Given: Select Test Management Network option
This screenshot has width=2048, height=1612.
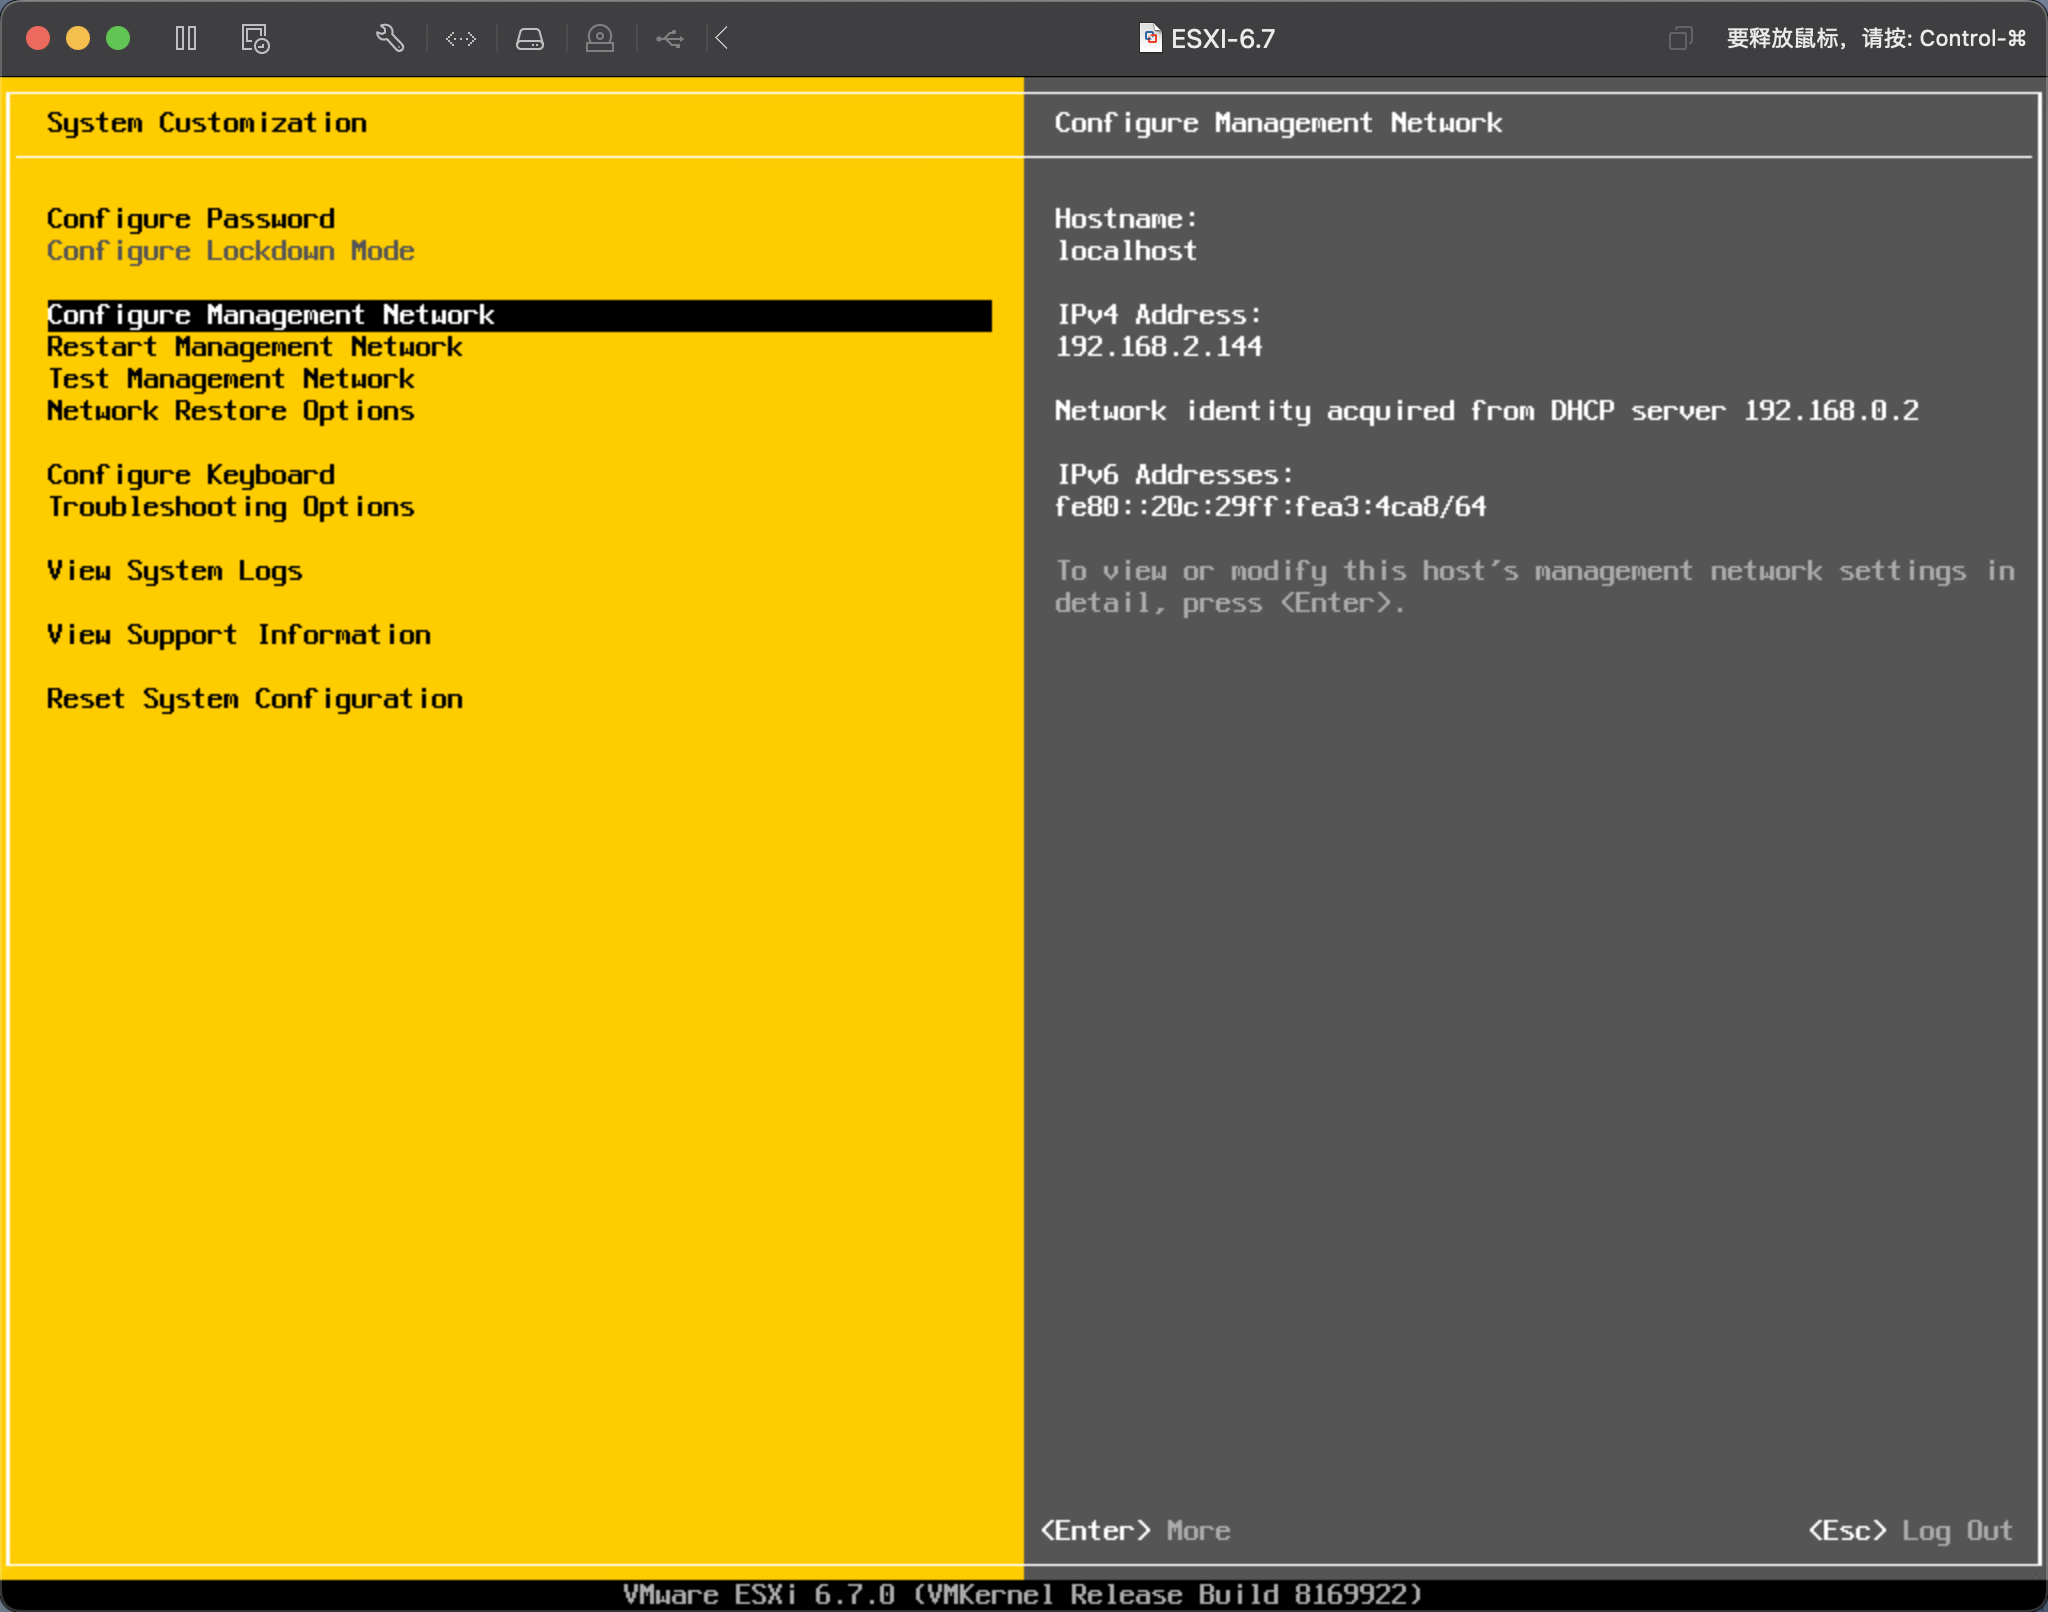Looking at the screenshot, I should [231, 379].
